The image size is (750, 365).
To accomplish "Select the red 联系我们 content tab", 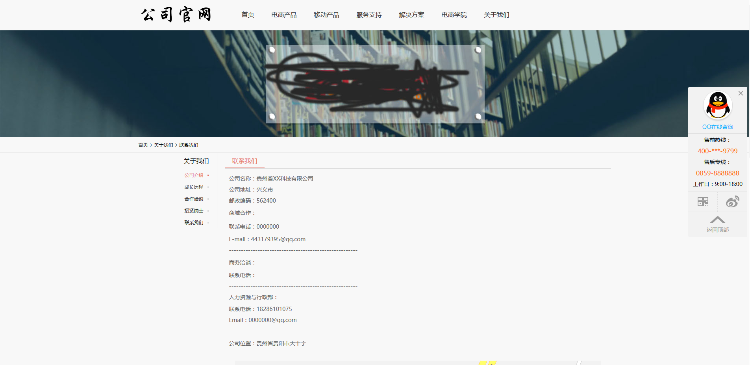I will coord(244,162).
